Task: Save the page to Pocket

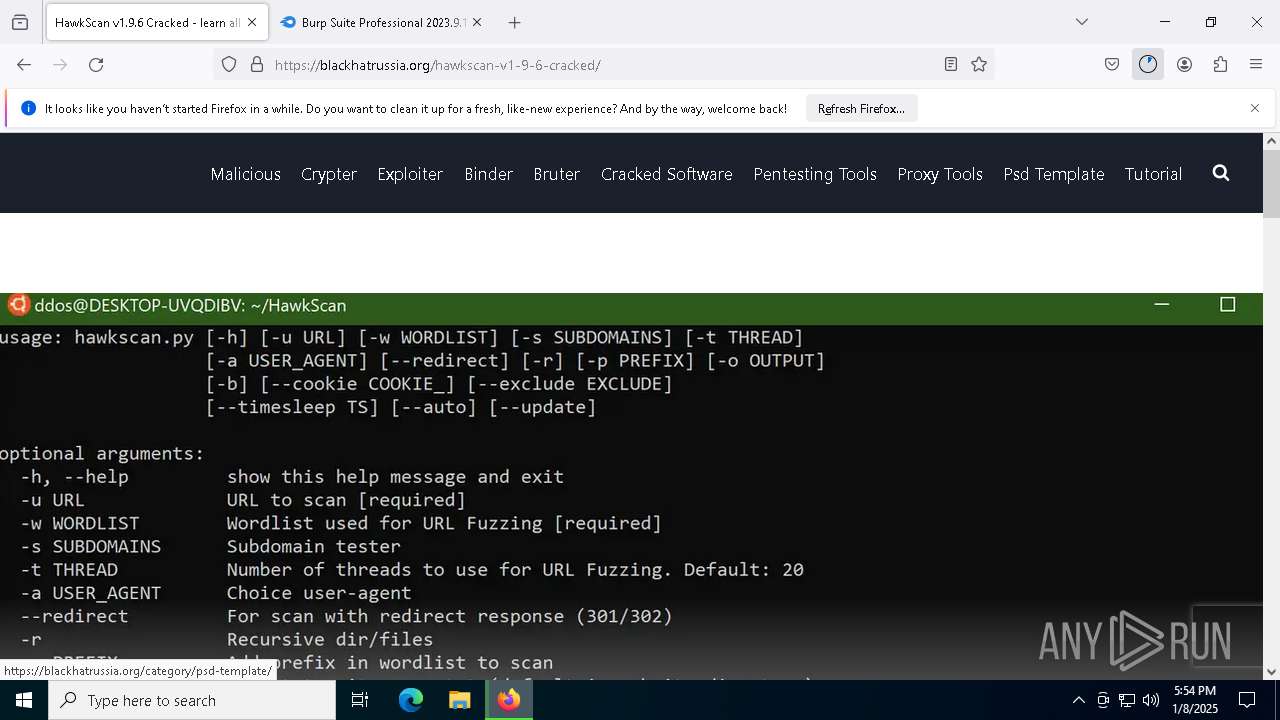Action: coord(1112,65)
